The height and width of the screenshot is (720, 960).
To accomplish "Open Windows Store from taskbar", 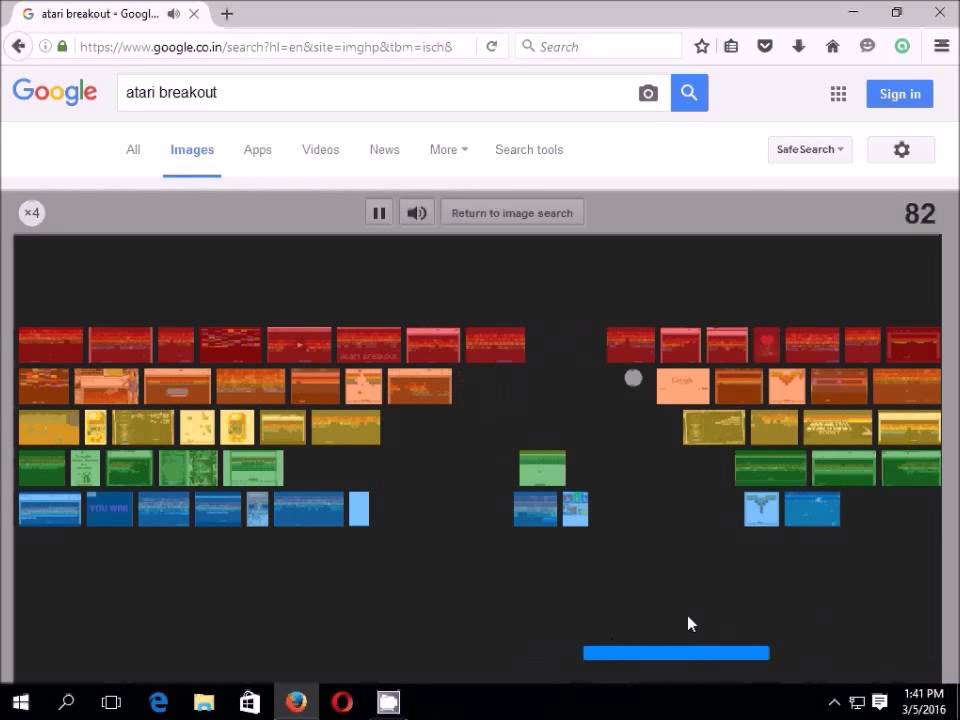I will pos(249,702).
